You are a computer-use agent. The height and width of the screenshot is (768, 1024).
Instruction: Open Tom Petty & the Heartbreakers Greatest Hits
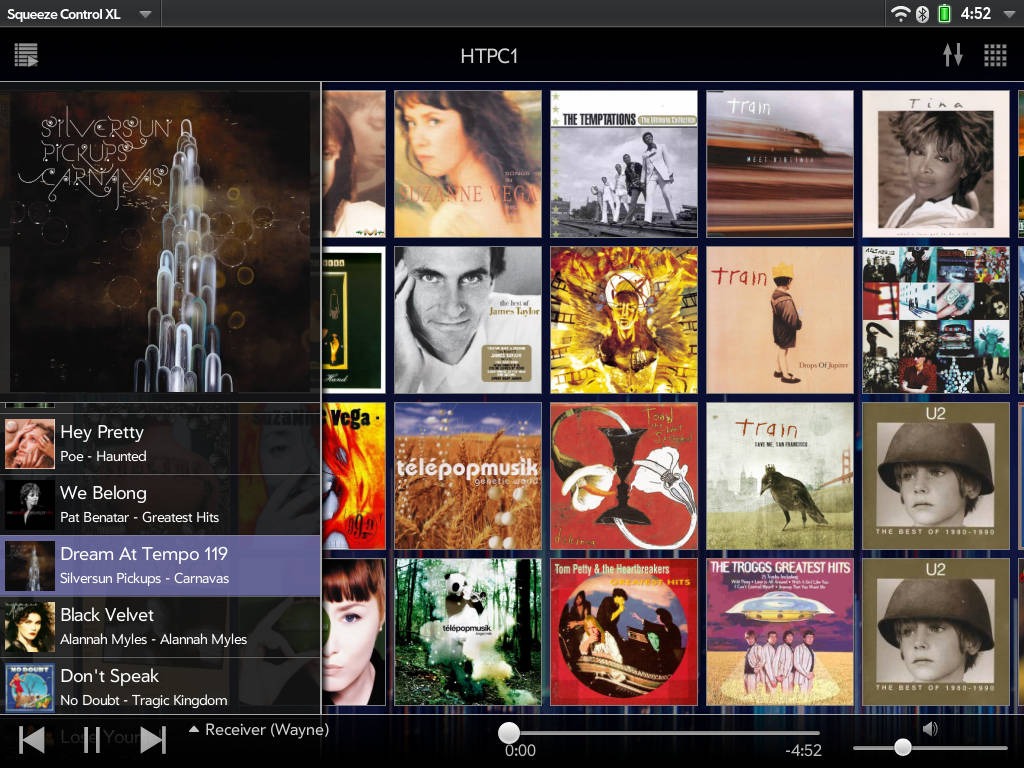click(624, 632)
